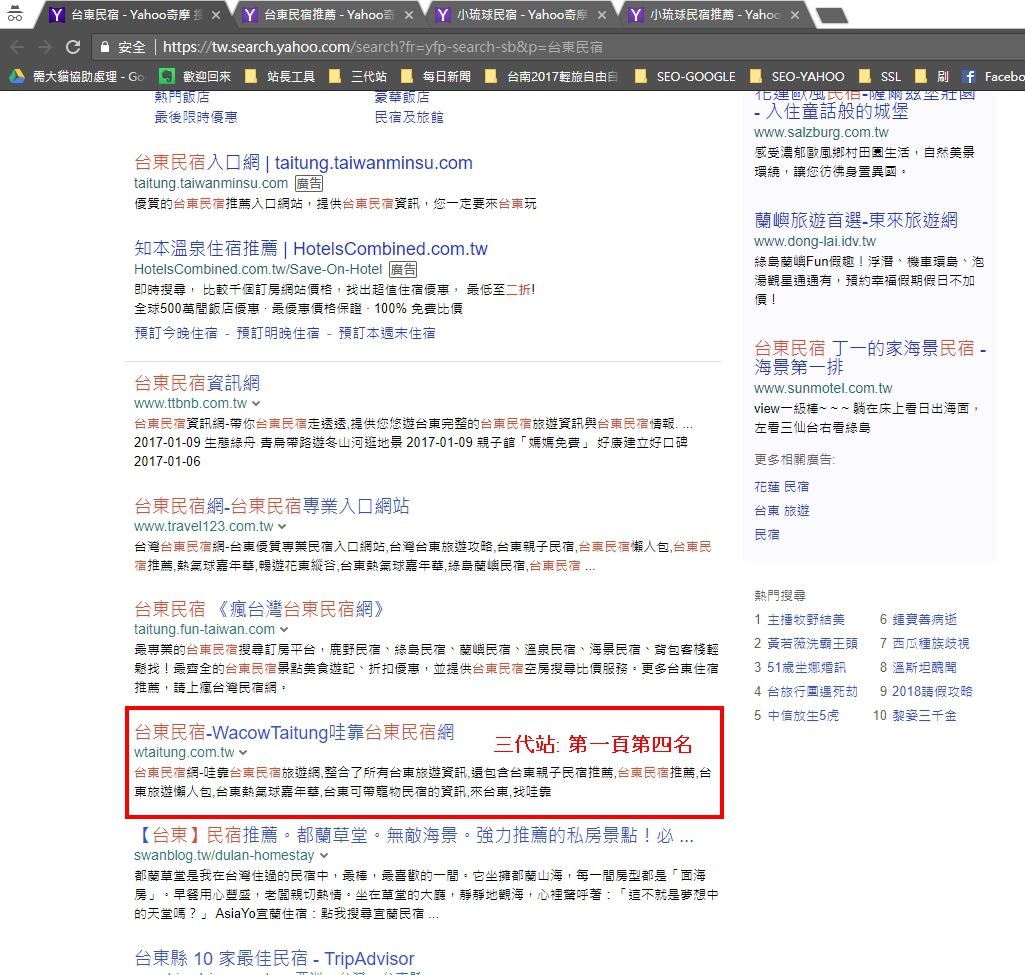Click the 預訂明晚住宿 link

pos(278,333)
